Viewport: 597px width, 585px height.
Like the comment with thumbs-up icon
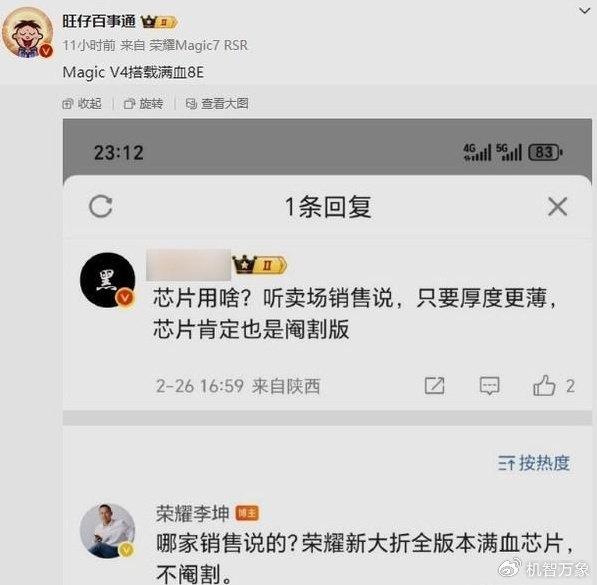point(544,385)
